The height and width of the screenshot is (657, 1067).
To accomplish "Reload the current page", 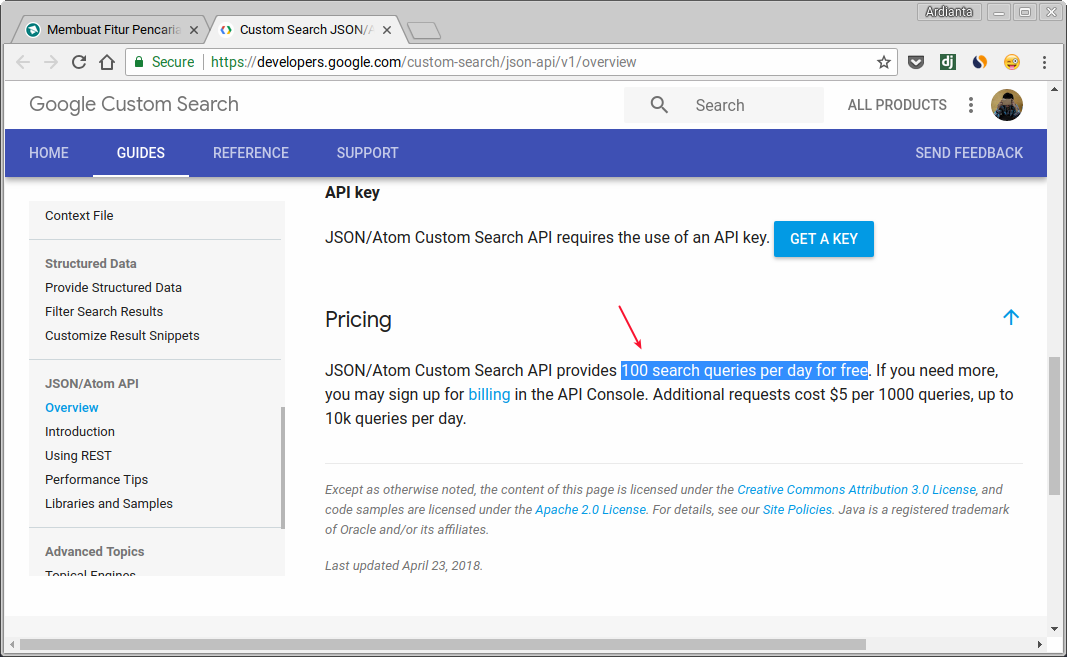I will point(79,62).
